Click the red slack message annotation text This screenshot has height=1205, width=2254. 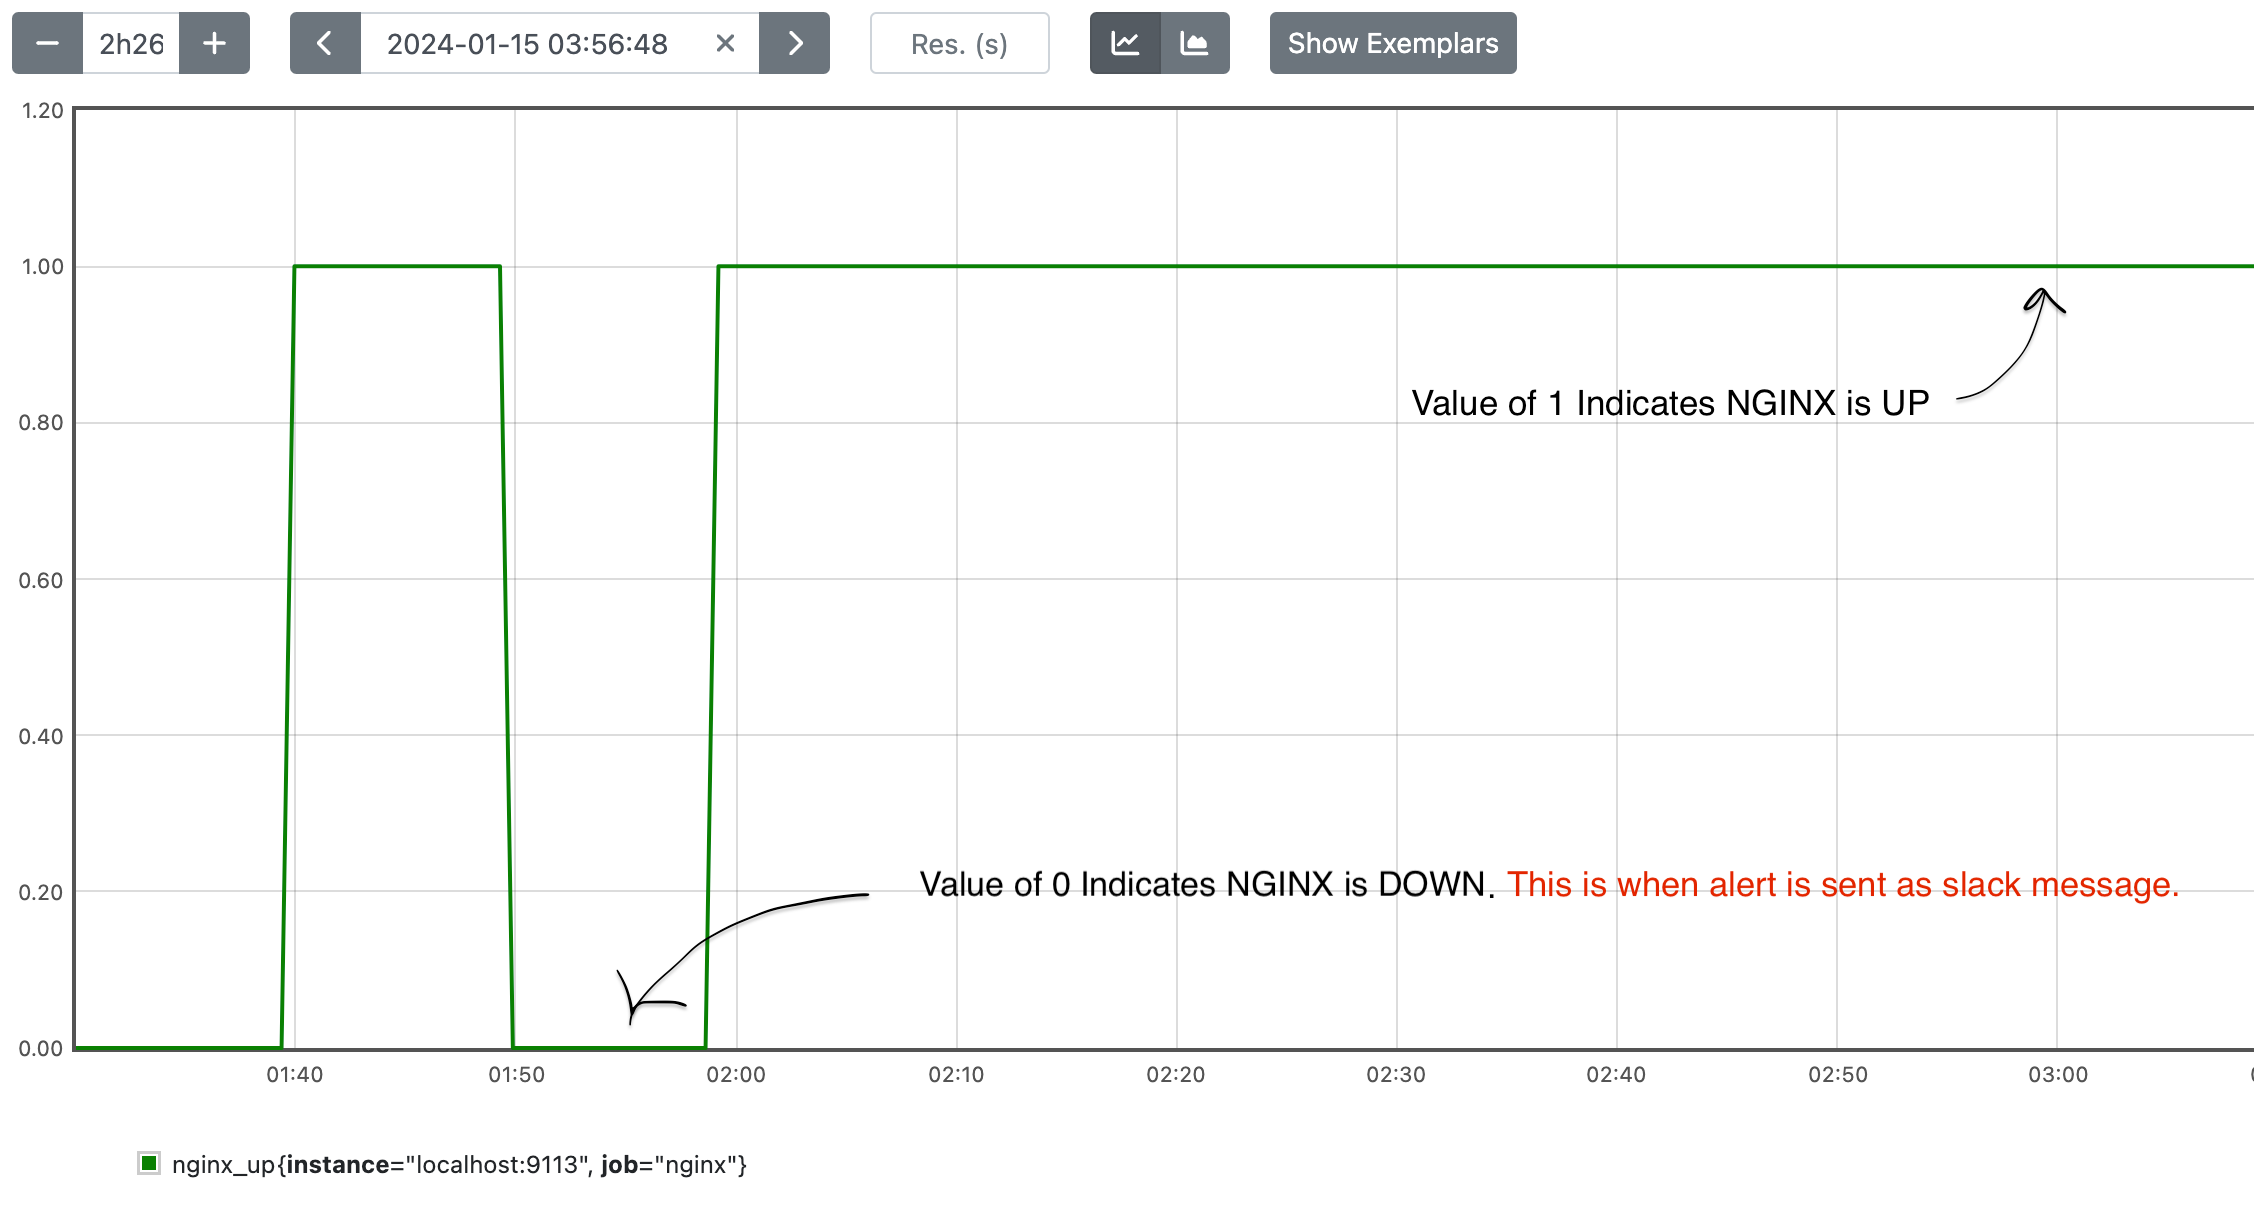[1842, 885]
